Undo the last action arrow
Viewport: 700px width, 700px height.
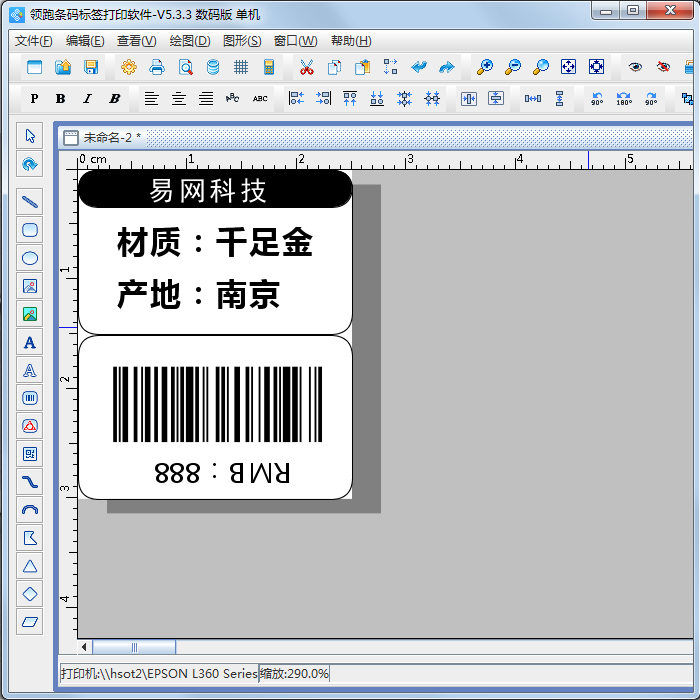tap(419, 67)
